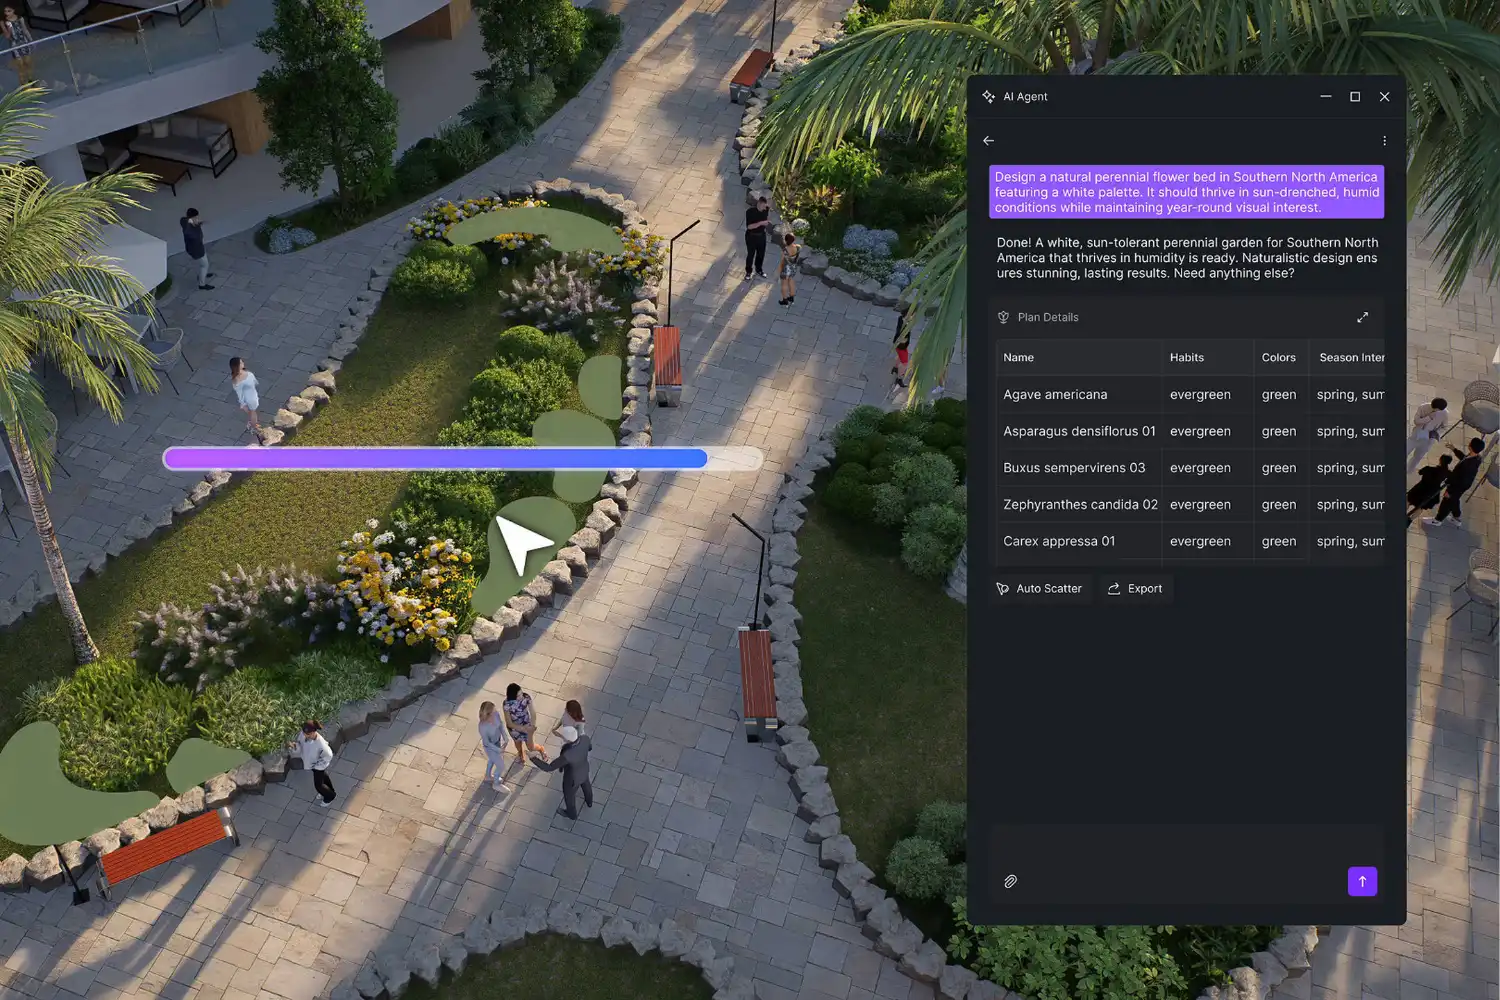The image size is (1500, 1000).
Task: Click the AI Agent sparkles logo
Action: [988, 96]
